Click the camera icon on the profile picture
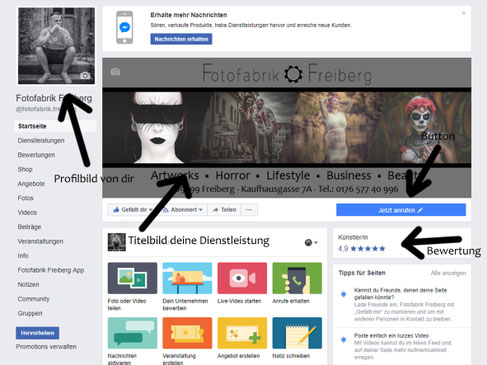Screen dimensions: 487x365 pos(85,76)
